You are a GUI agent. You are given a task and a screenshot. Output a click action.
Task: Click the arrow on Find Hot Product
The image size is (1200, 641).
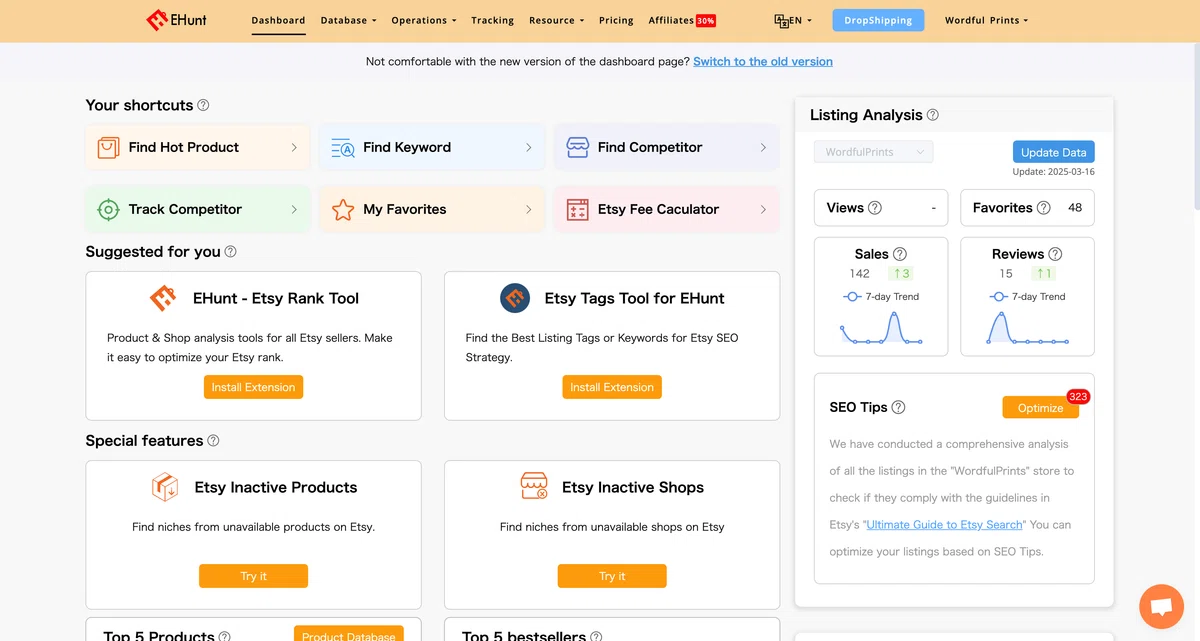click(x=294, y=148)
